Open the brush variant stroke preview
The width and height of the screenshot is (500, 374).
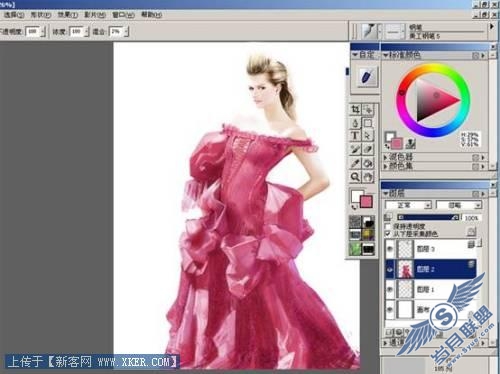coord(395,31)
